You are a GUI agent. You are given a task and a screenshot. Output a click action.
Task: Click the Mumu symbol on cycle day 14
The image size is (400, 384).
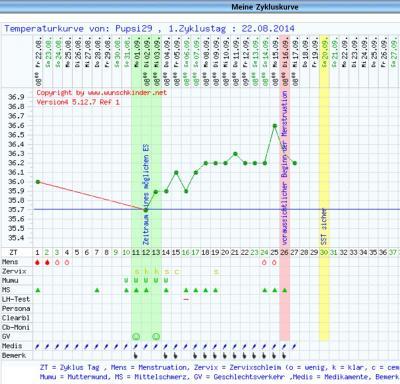166,281
